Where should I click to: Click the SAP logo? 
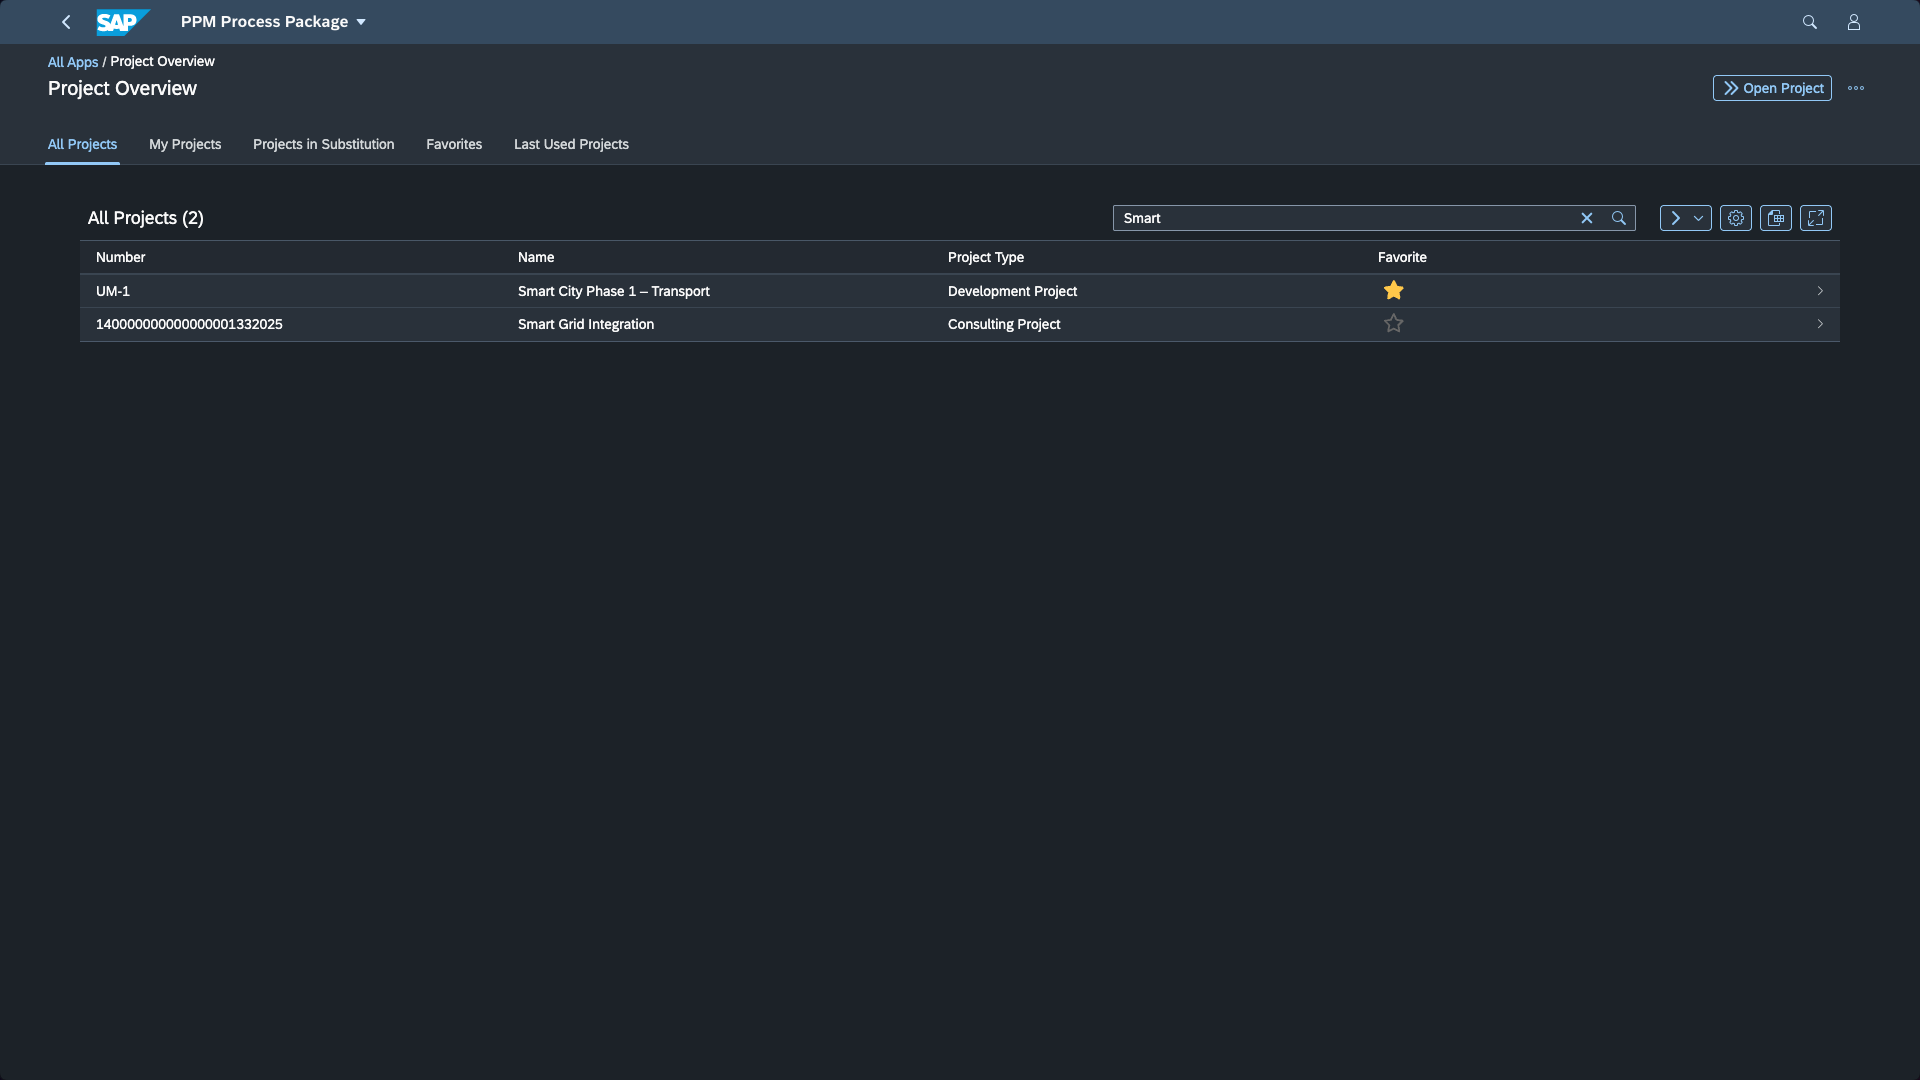(x=122, y=22)
